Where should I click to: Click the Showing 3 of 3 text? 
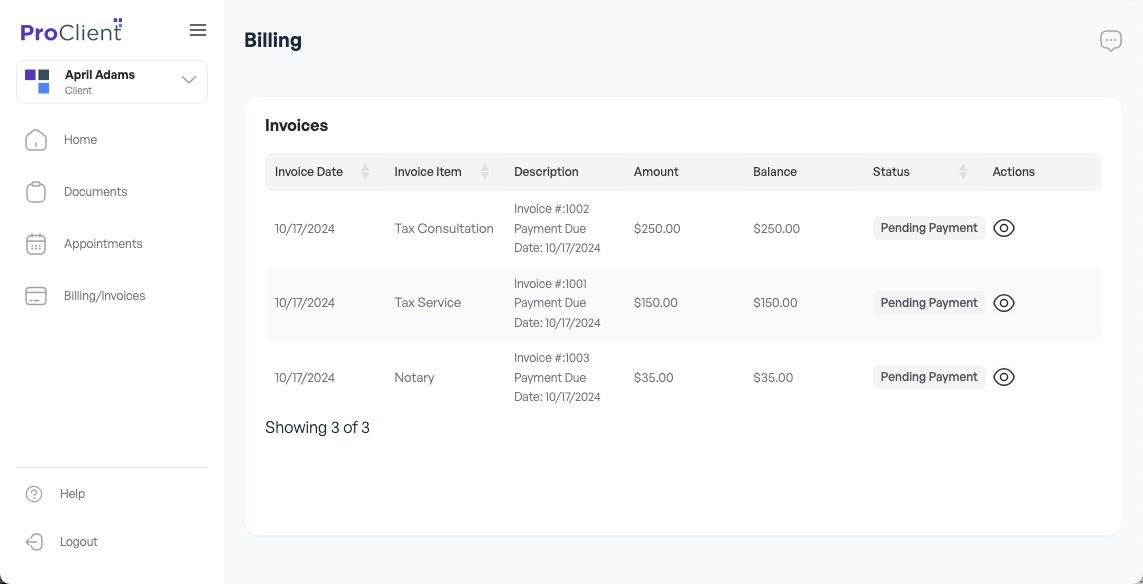317,427
